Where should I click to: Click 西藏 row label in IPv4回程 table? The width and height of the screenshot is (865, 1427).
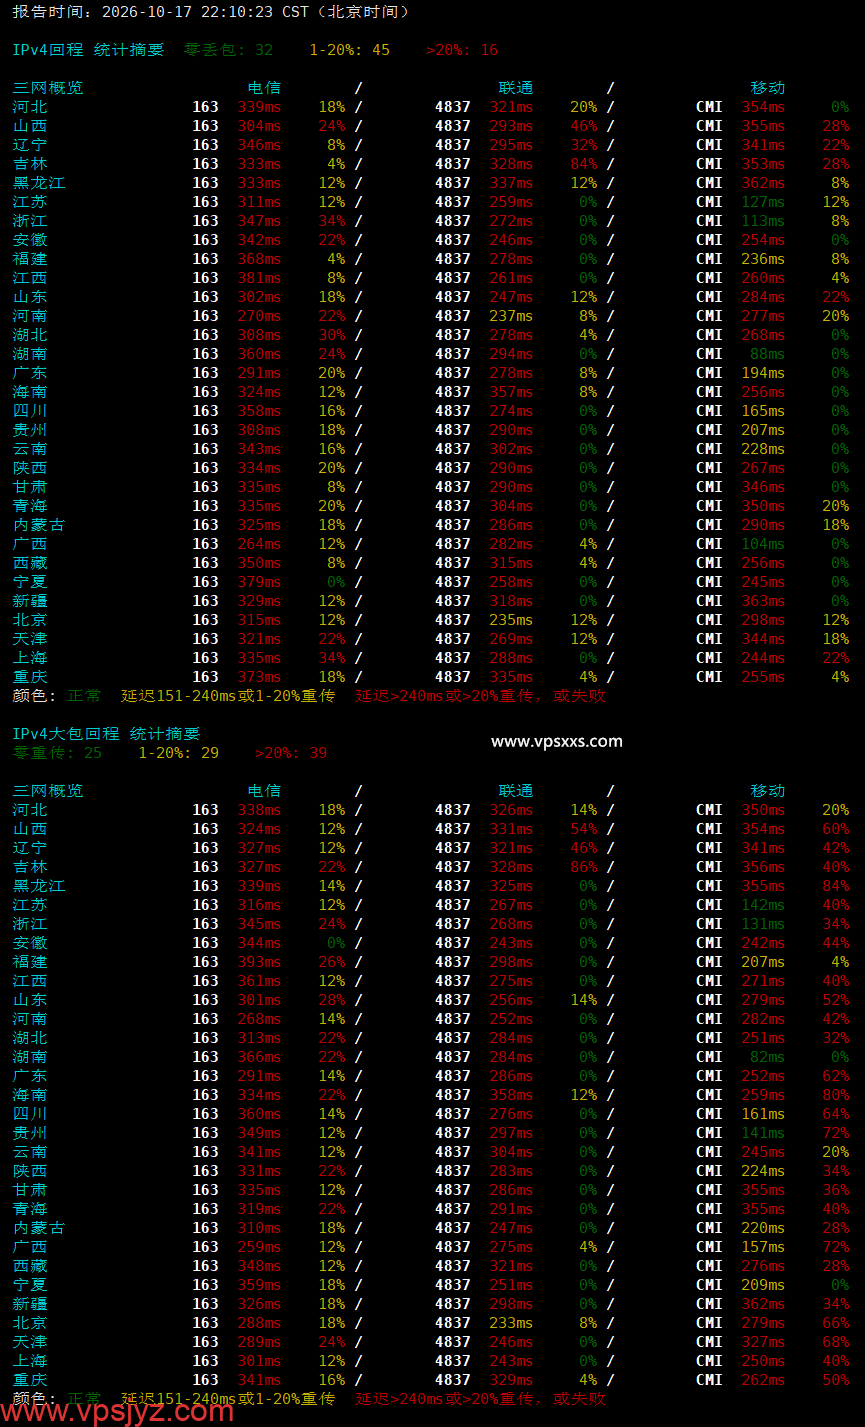(x=30, y=563)
